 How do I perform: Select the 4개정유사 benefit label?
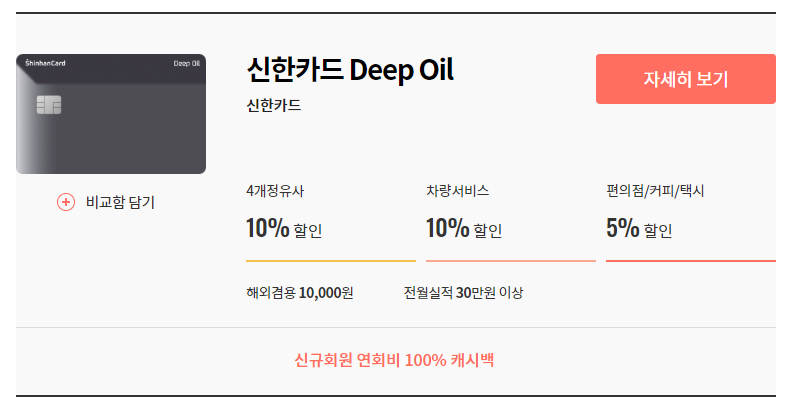pos(274,190)
